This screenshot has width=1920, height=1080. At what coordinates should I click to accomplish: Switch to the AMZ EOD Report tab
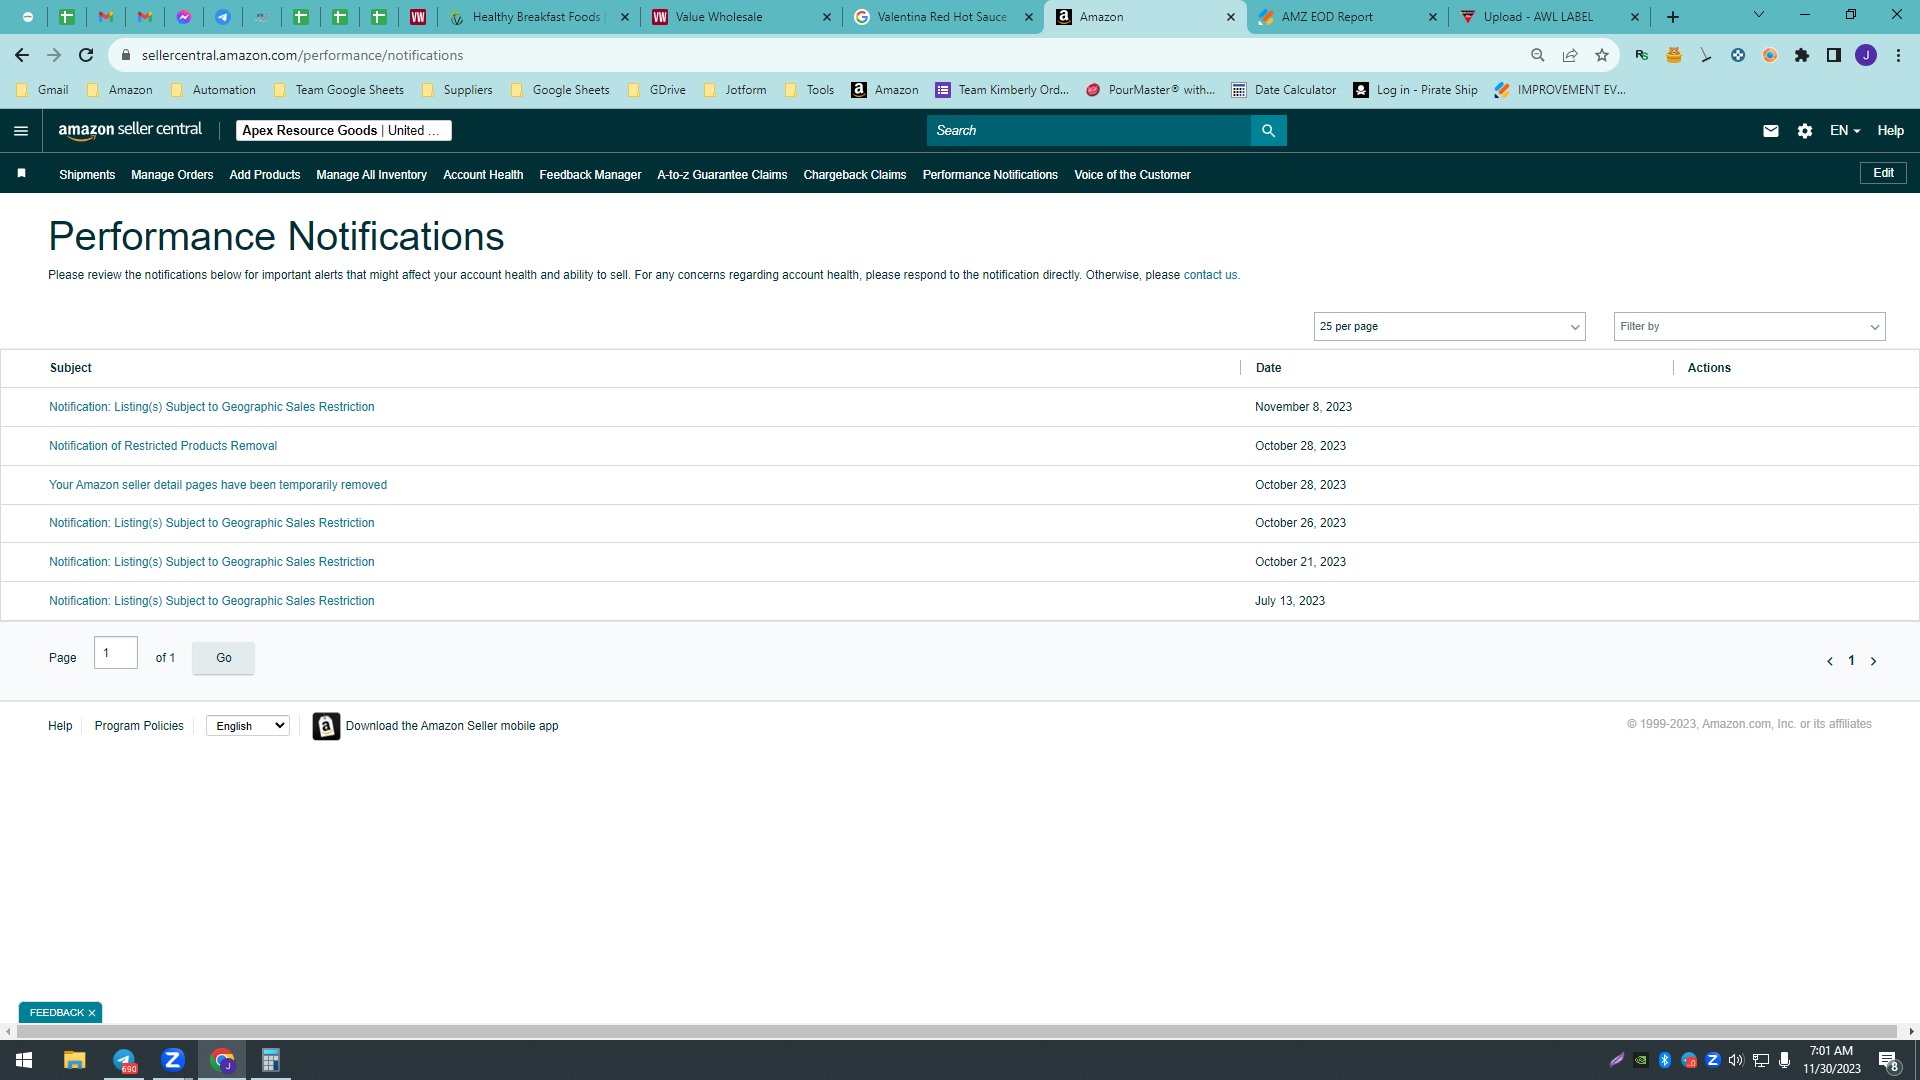(x=1346, y=17)
